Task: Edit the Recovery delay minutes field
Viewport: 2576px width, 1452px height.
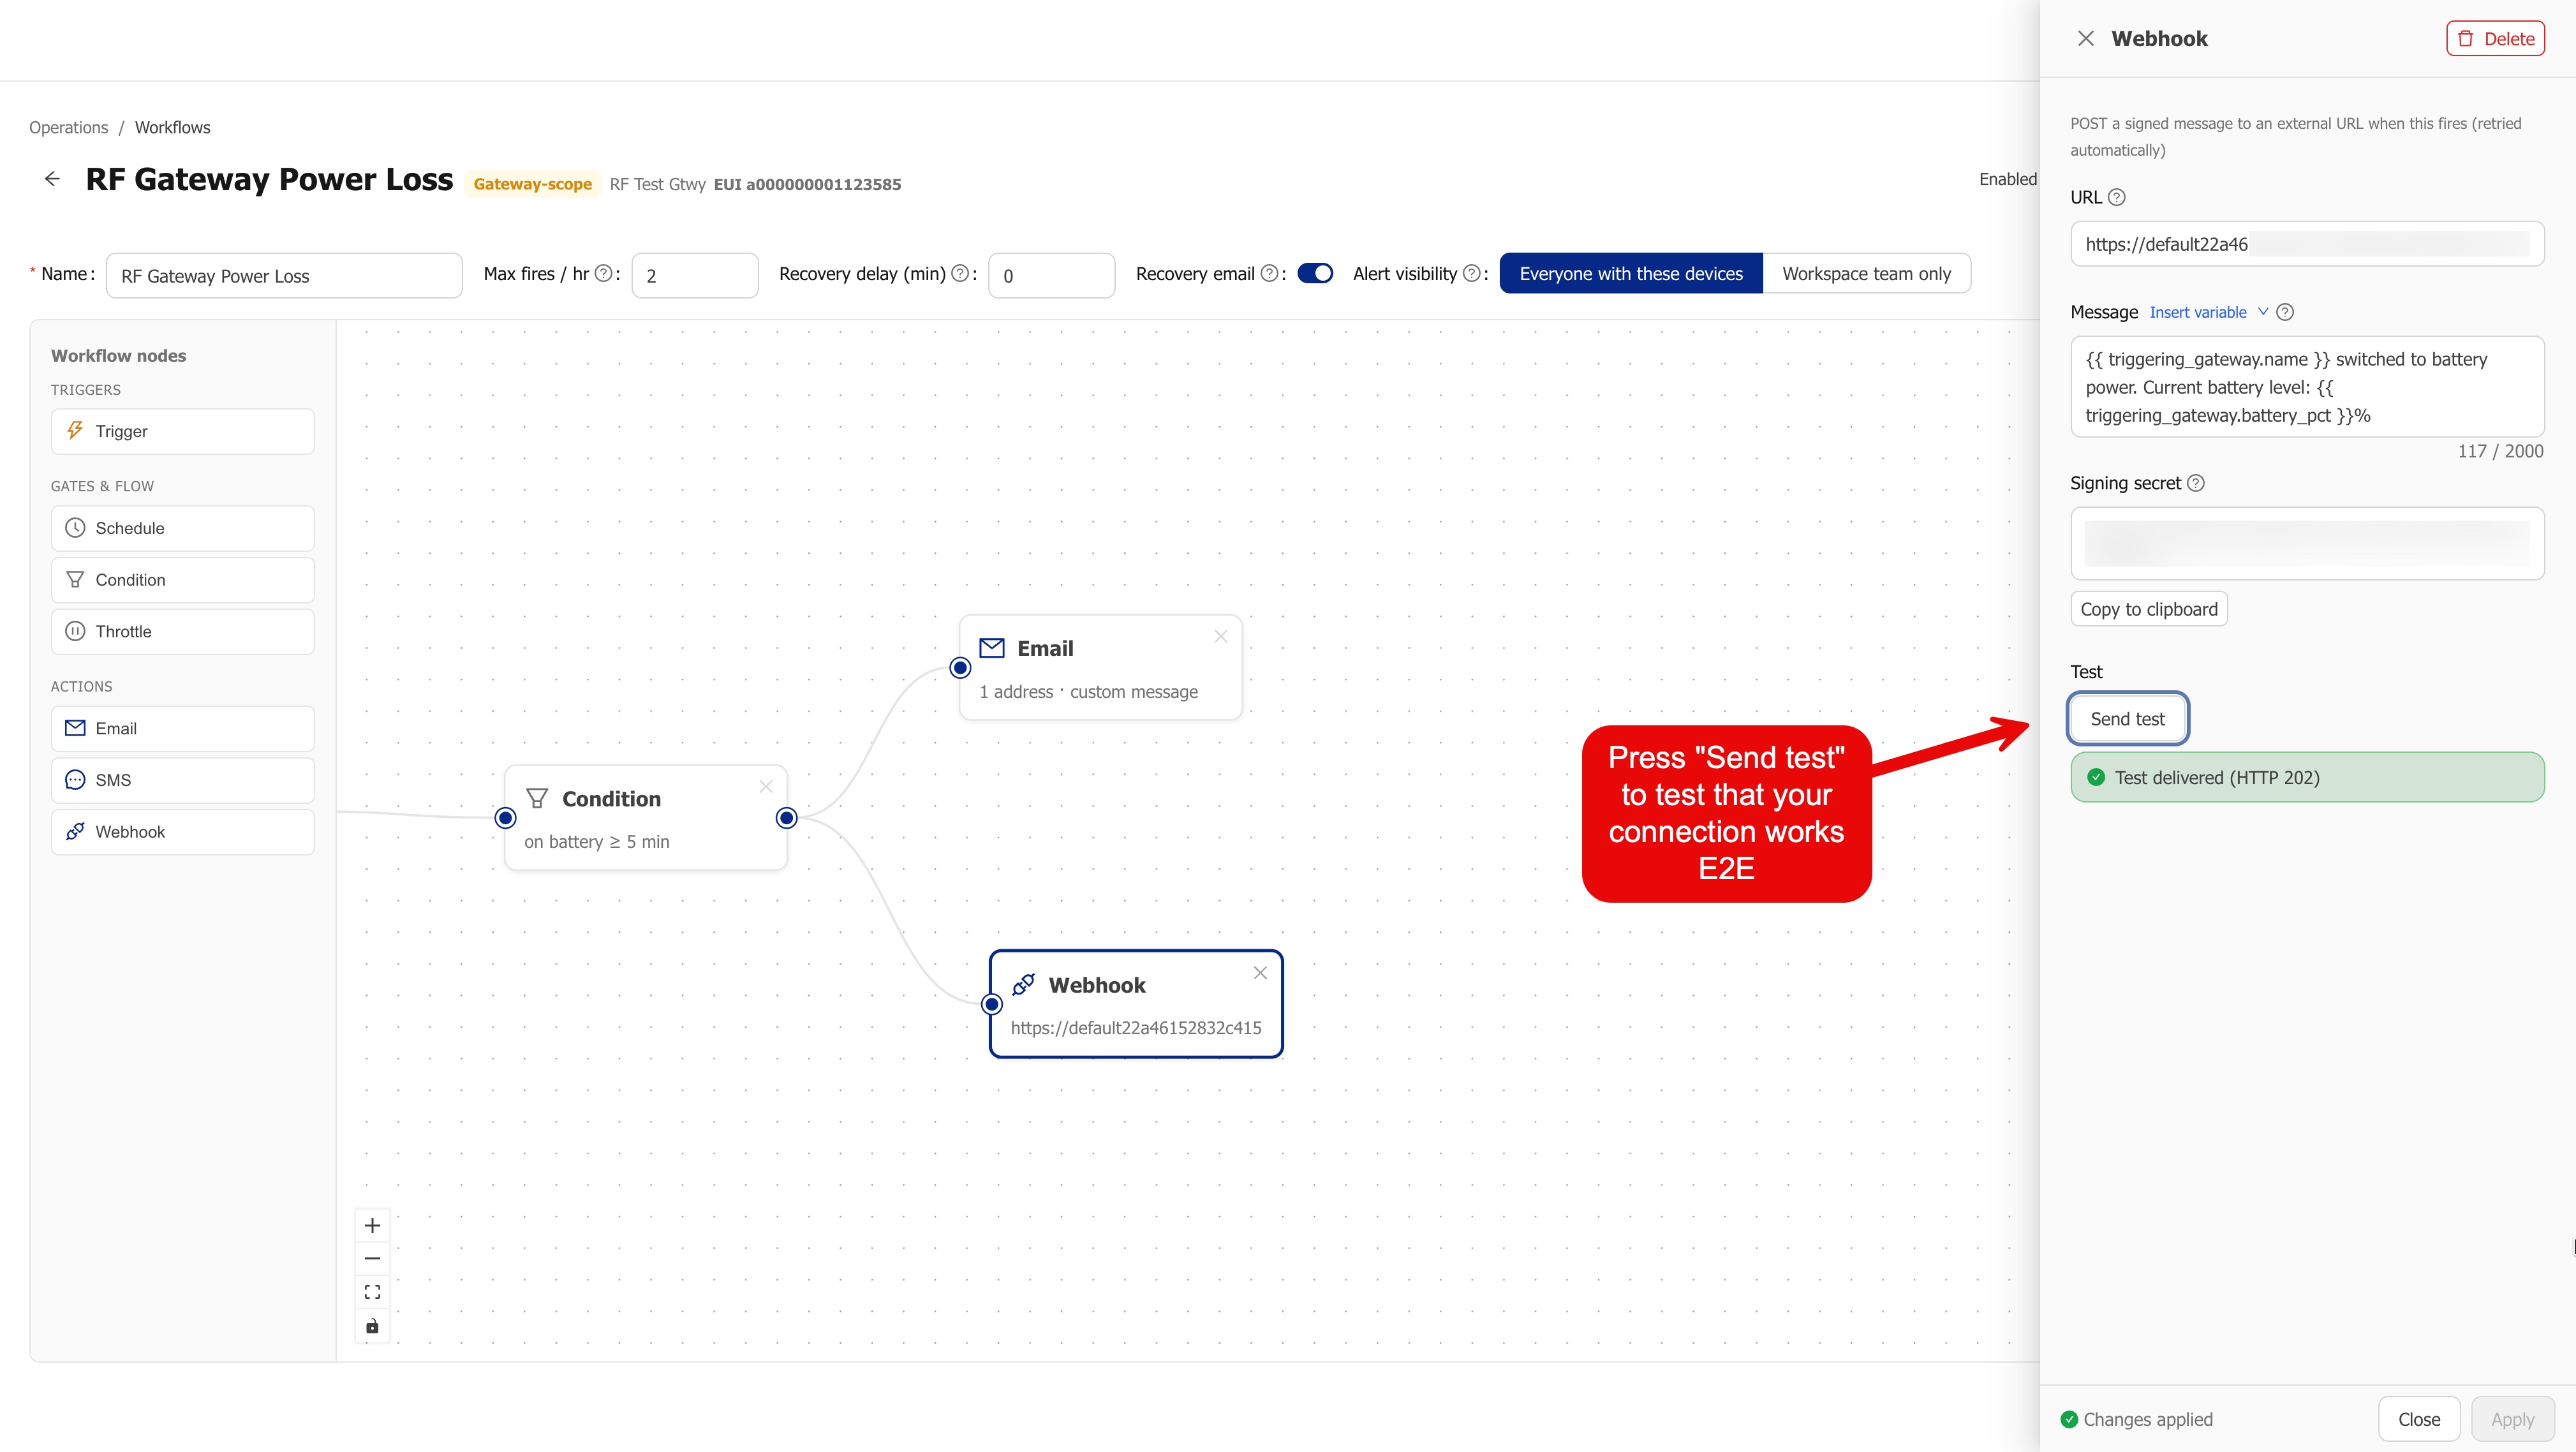Action: click(x=1051, y=276)
